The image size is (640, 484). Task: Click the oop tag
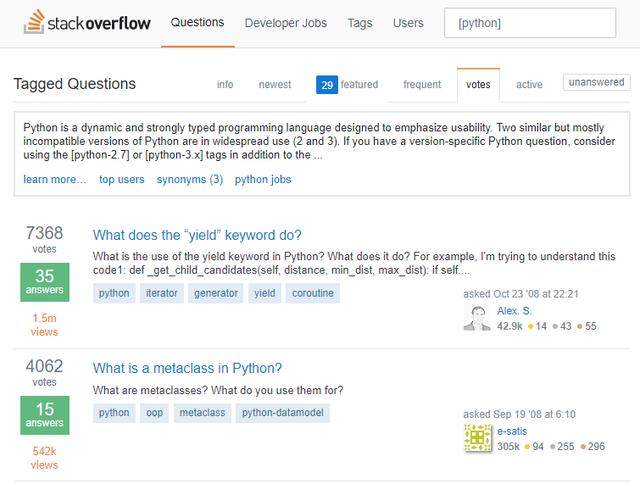(x=154, y=413)
